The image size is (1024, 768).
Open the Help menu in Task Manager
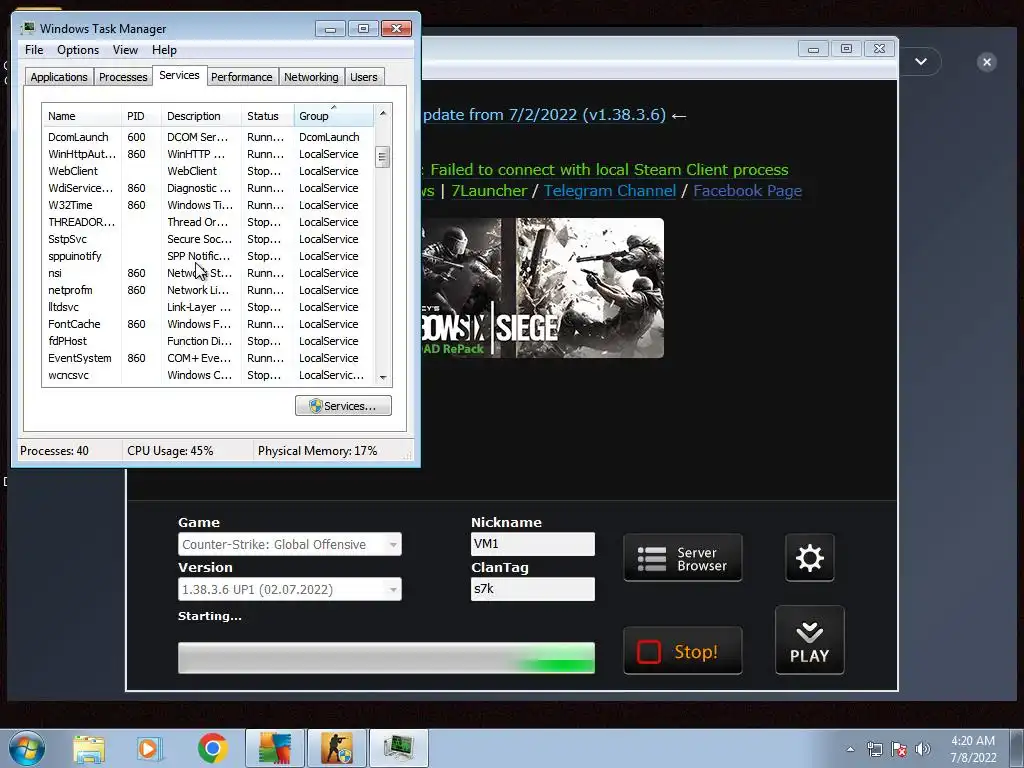pyautogui.click(x=164, y=50)
